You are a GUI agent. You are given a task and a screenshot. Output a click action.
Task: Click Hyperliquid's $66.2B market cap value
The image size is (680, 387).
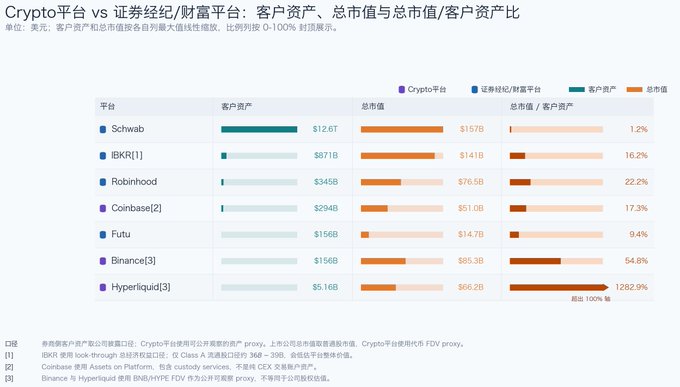[471, 287]
